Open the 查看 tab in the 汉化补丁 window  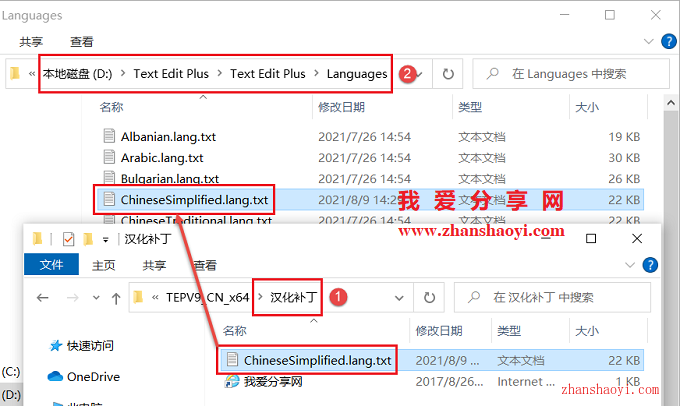click(x=205, y=265)
